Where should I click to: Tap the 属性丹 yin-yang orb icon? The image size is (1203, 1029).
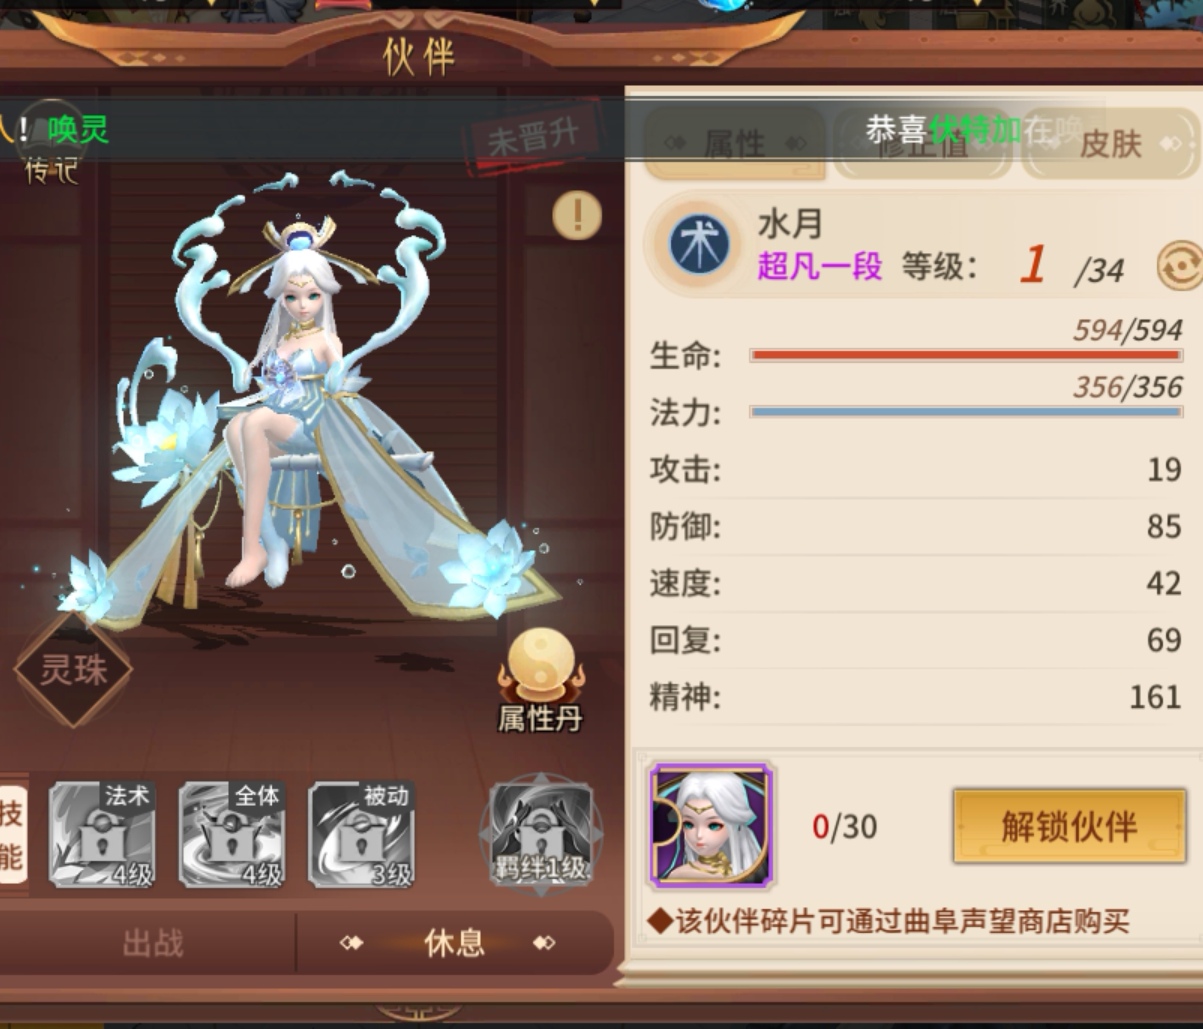click(540, 682)
